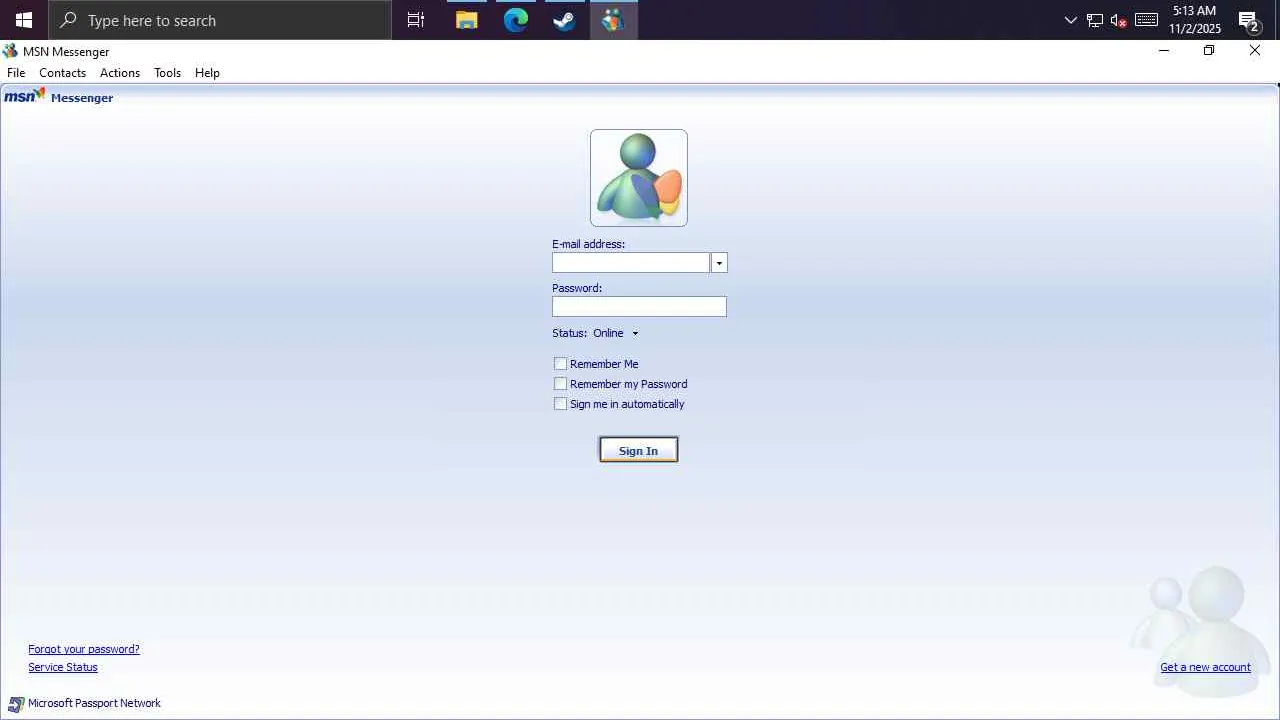
Task: Follow the Forgot your password link
Action: pyautogui.click(x=84, y=649)
